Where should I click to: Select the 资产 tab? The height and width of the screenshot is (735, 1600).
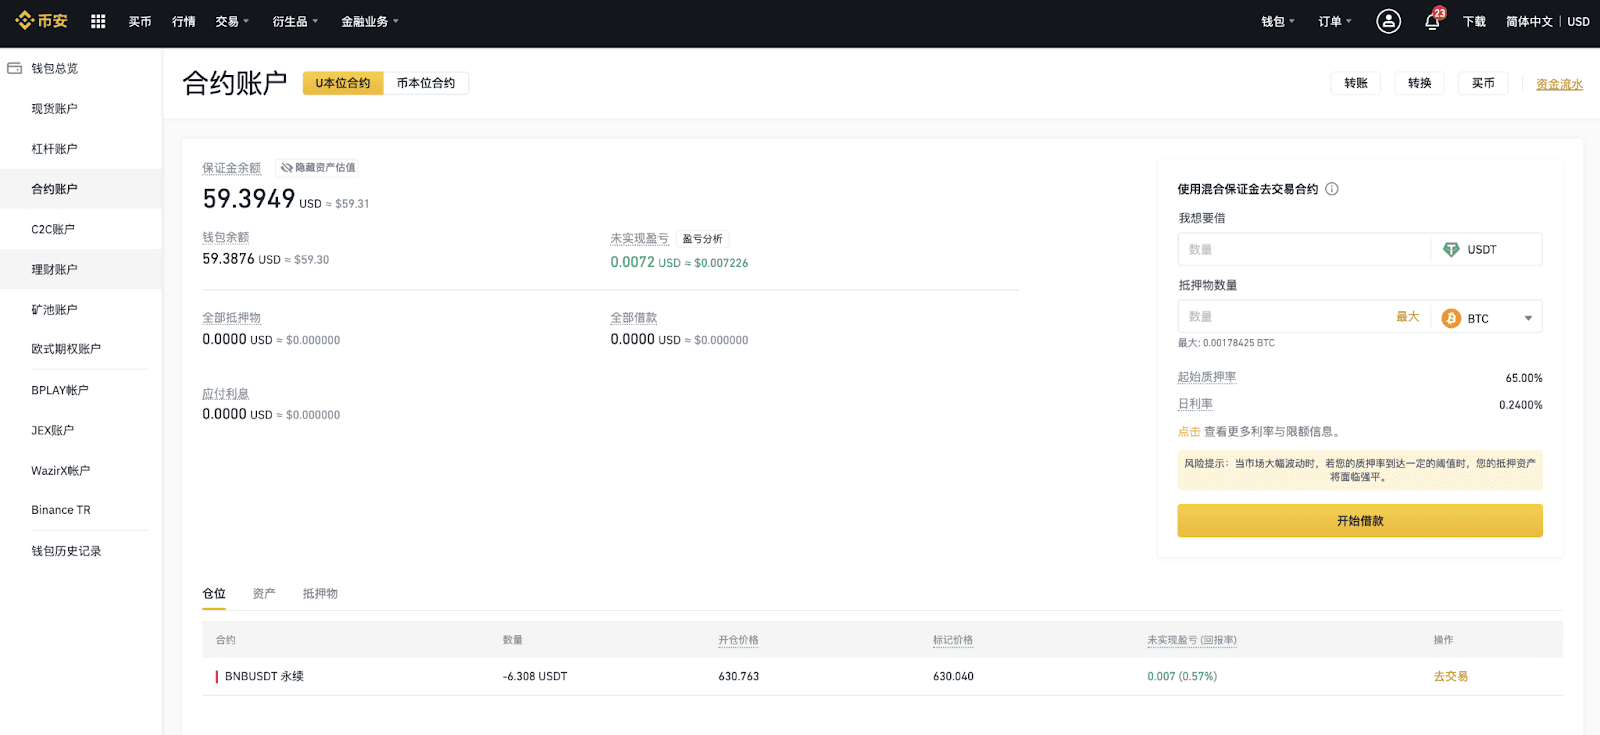264,593
